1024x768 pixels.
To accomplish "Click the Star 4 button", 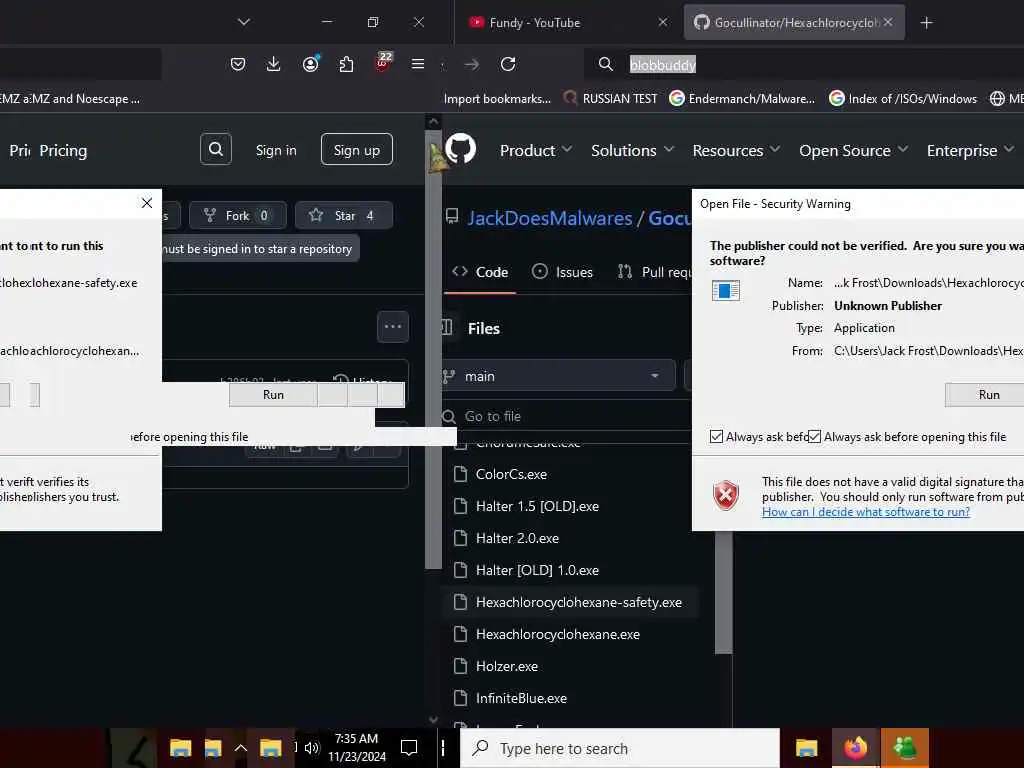I will pos(344,215).
